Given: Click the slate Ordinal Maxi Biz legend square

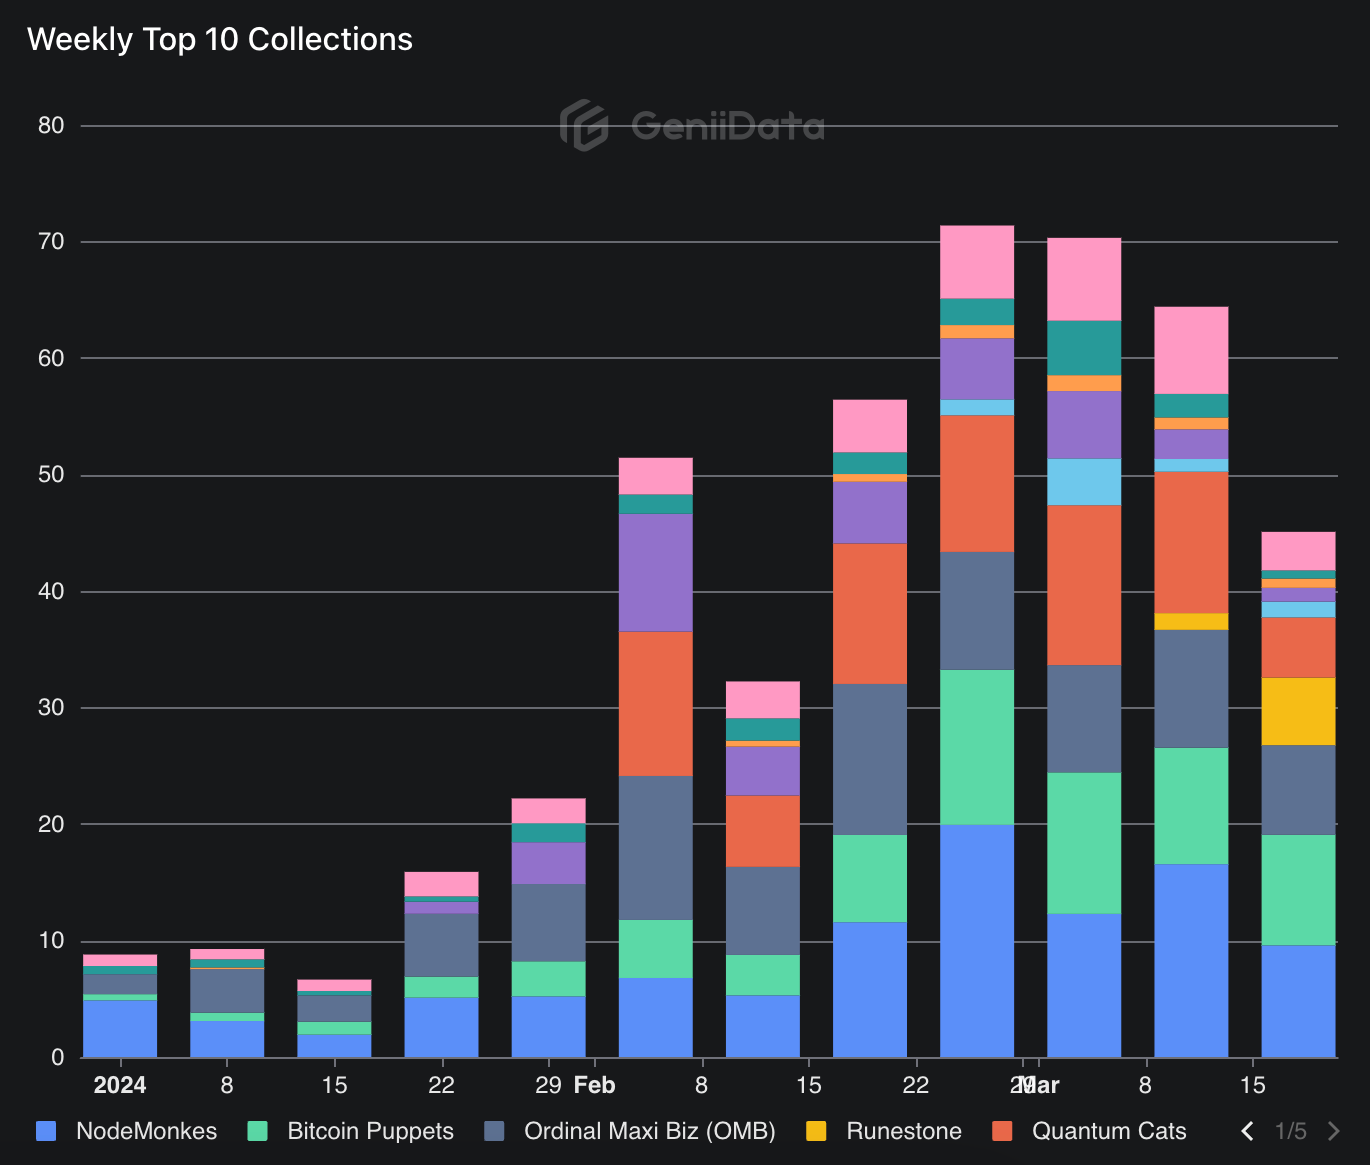Looking at the screenshot, I should pyautogui.click(x=494, y=1131).
